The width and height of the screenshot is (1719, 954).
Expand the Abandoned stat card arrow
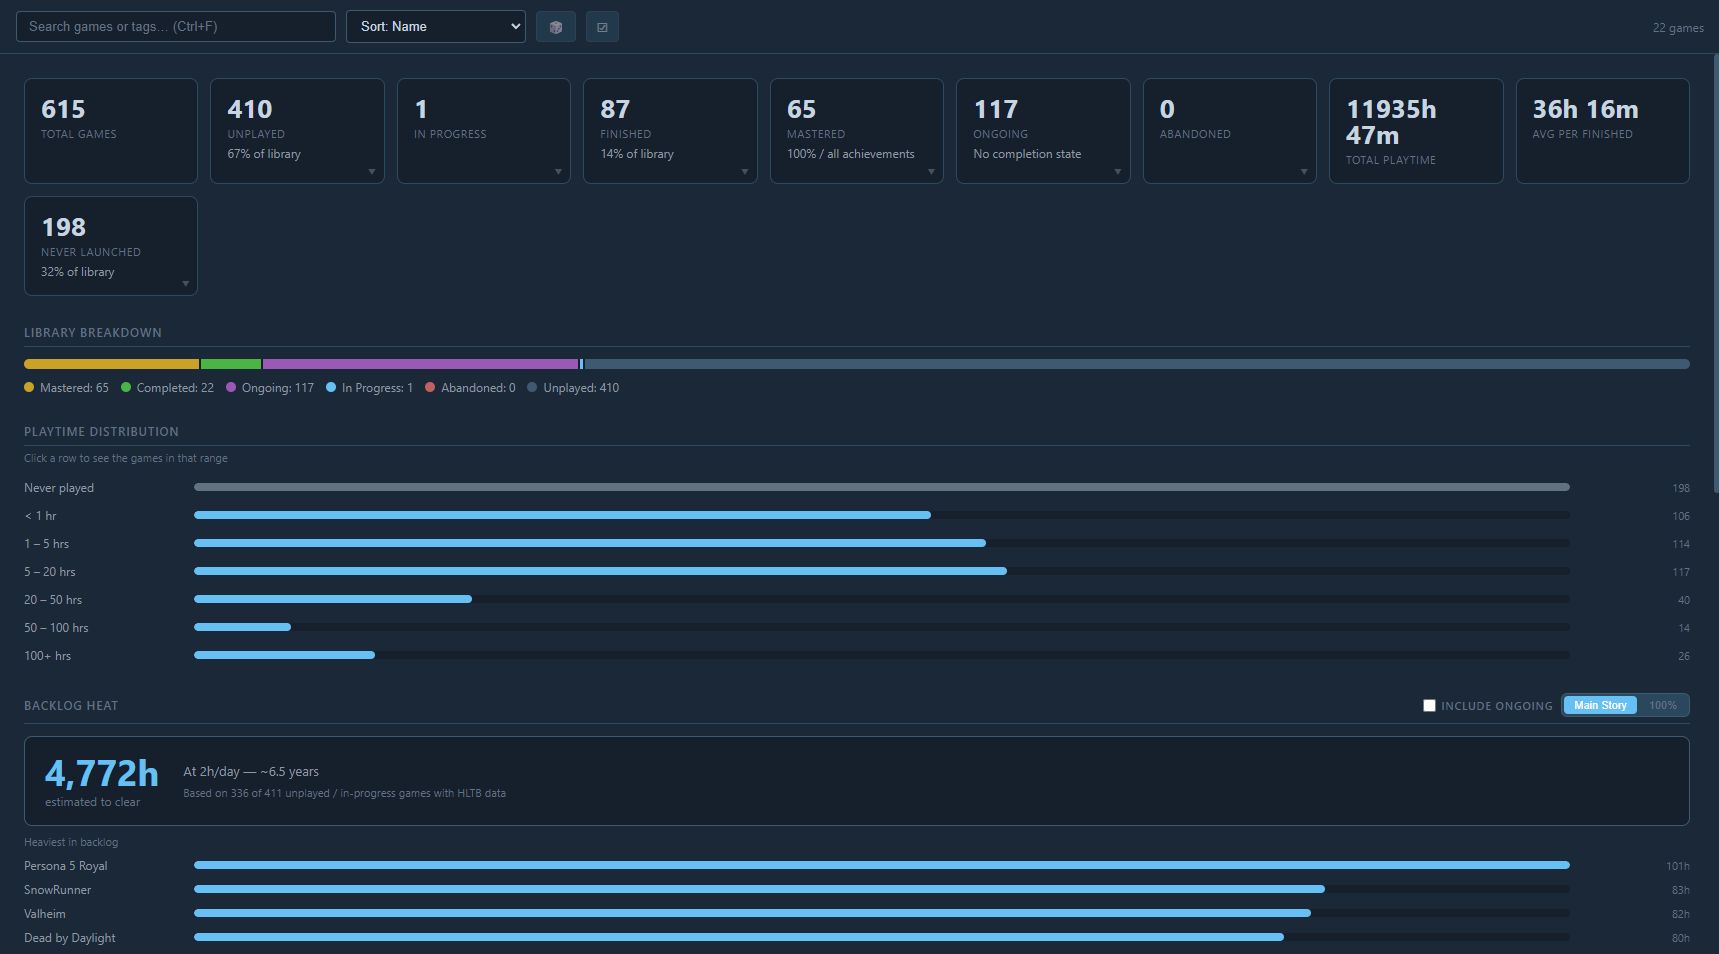point(1304,172)
